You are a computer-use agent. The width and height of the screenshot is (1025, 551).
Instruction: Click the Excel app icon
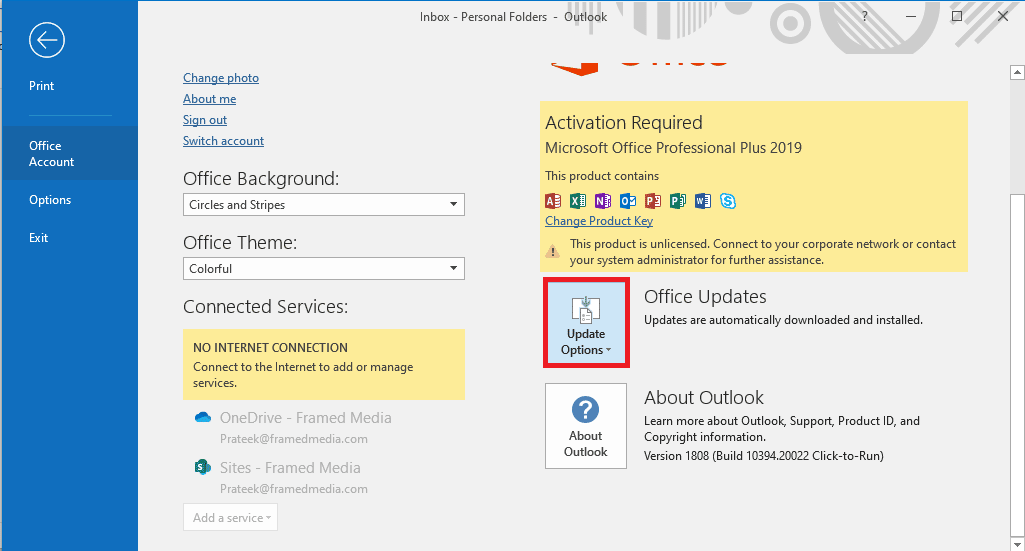[x=578, y=201]
